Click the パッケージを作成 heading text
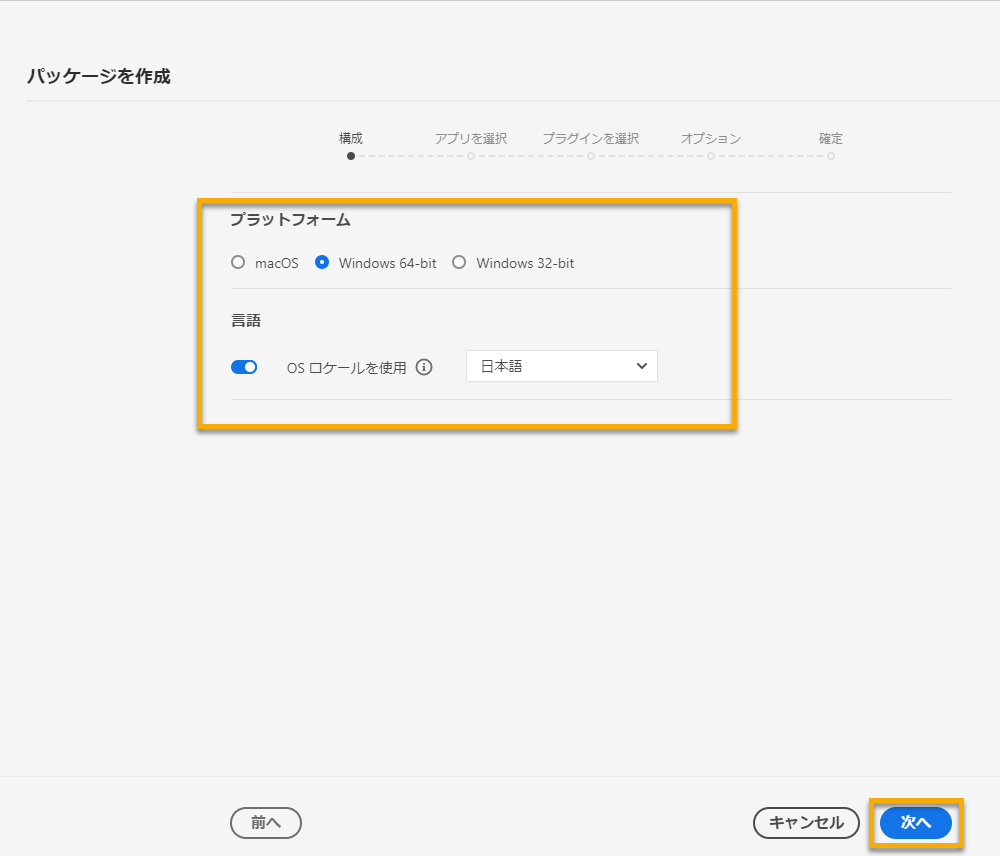 click(99, 76)
